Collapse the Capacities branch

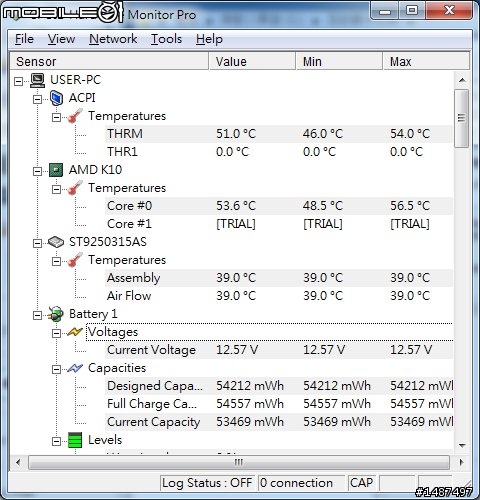point(57,369)
